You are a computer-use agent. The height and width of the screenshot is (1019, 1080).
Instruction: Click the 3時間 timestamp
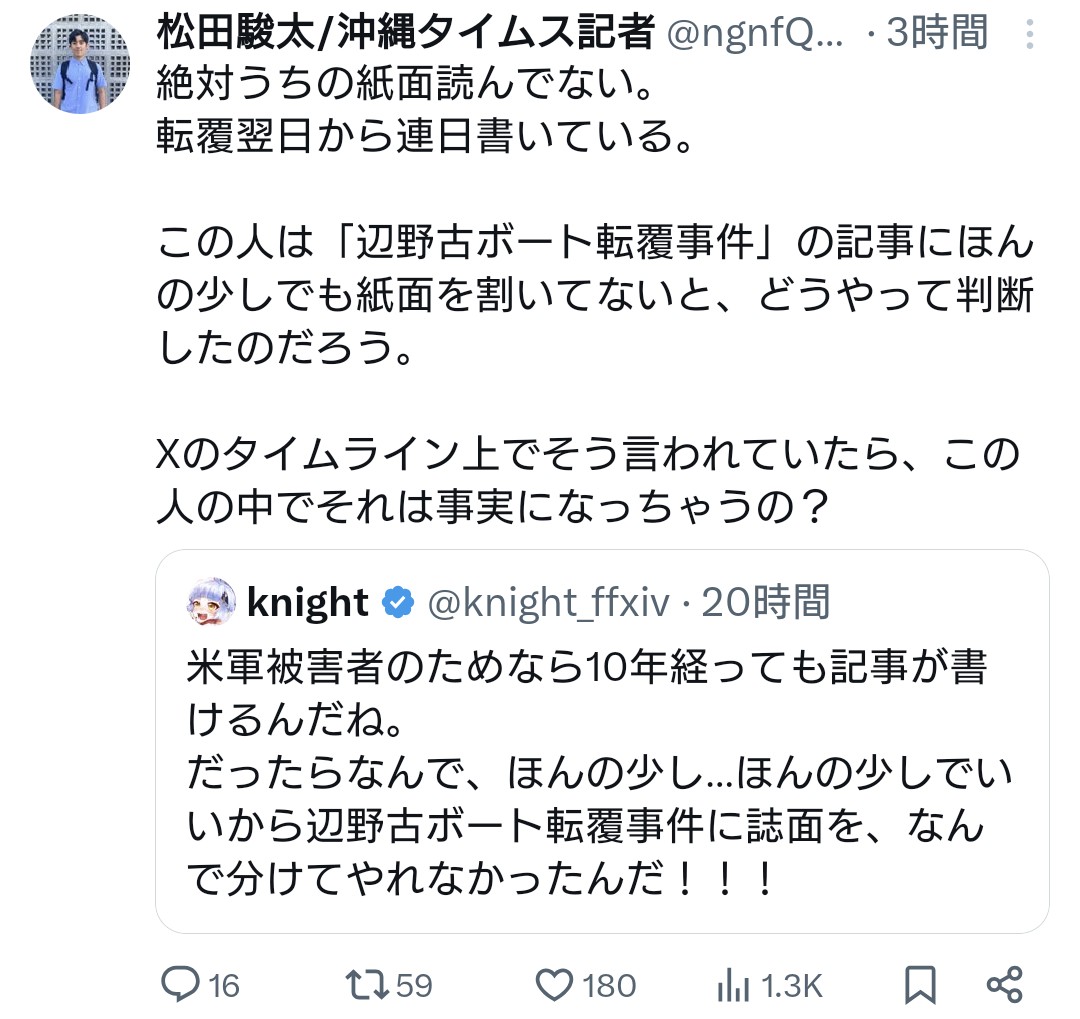934,33
